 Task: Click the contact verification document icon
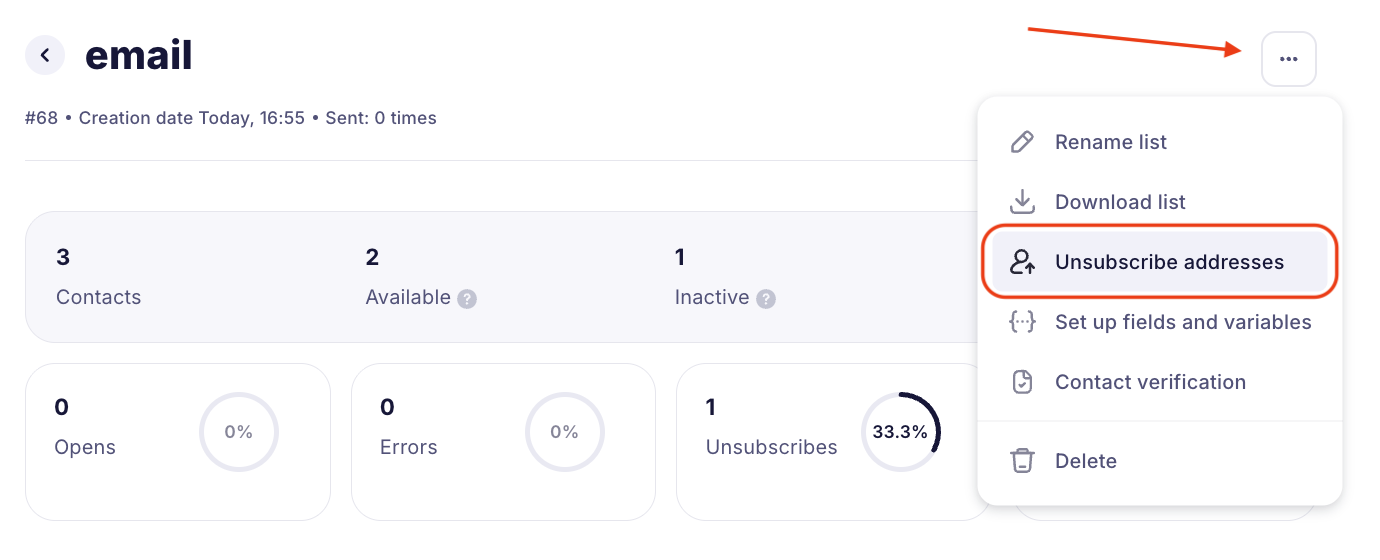[x=1022, y=382]
